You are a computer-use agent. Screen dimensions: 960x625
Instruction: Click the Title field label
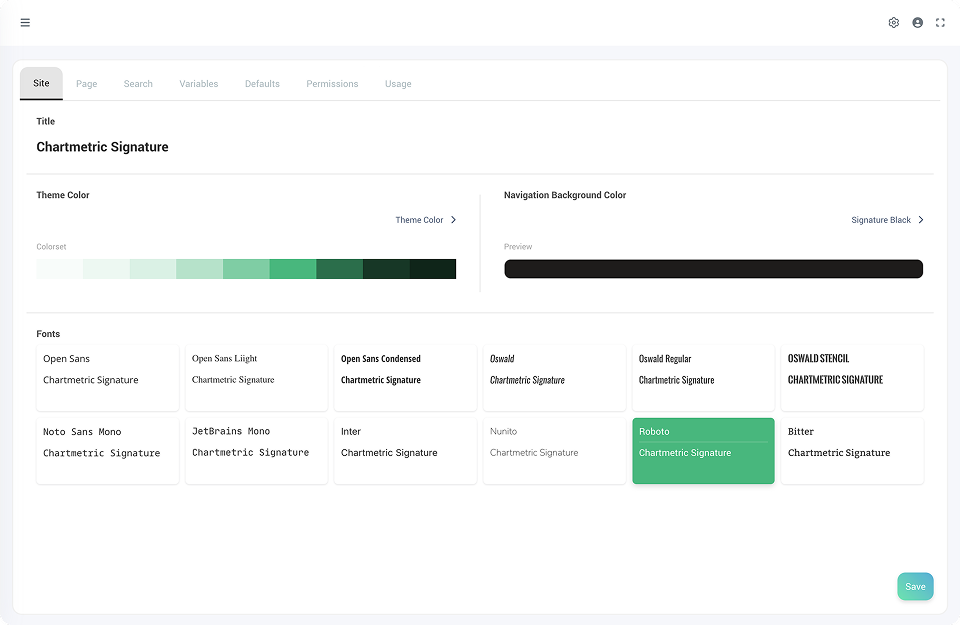click(x=45, y=121)
